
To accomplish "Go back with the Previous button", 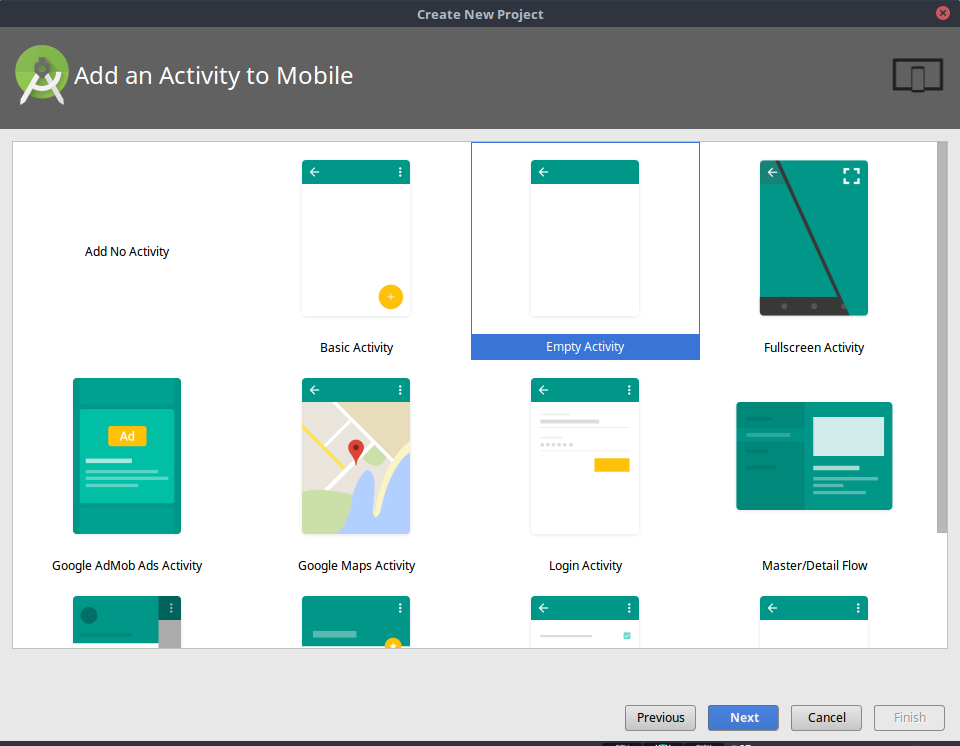I will [x=660, y=717].
